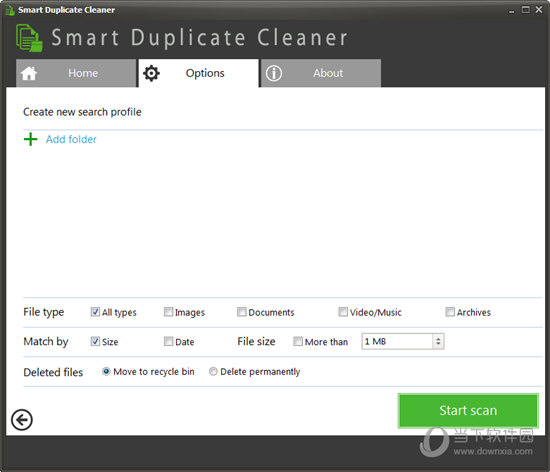Click the 'File size' label

pyautogui.click(x=256, y=341)
